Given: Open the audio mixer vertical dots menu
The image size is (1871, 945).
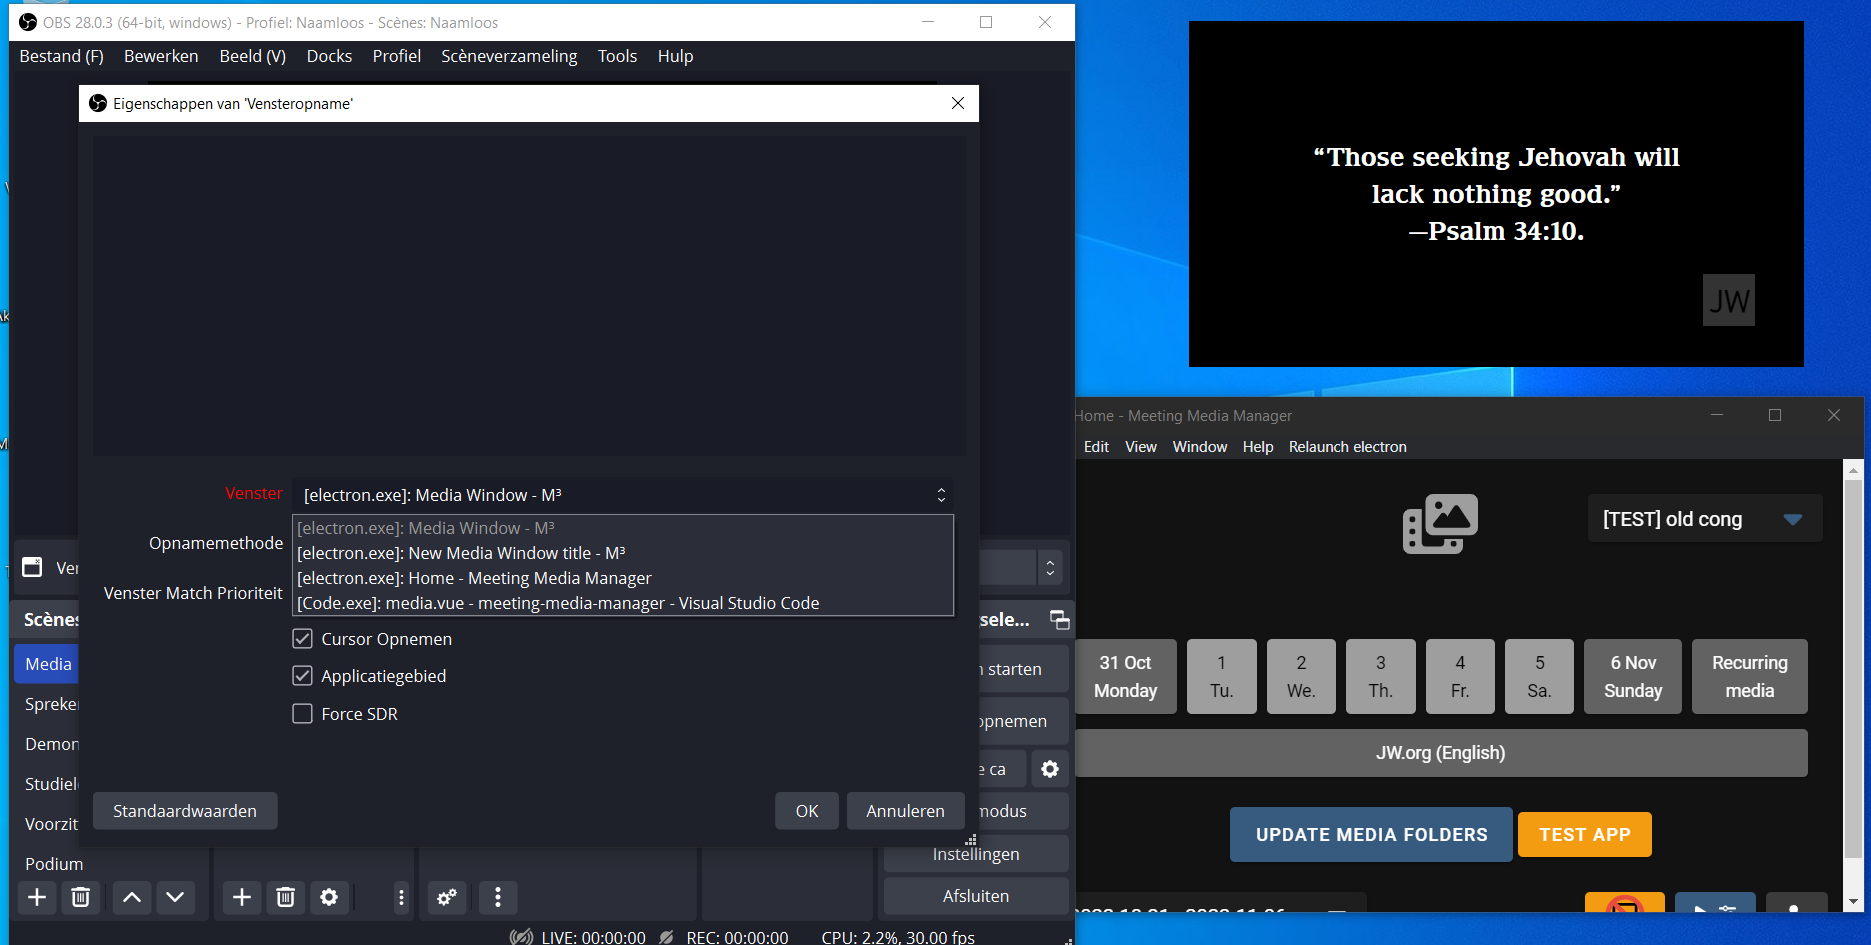Looking at the screenshot, I should (497, 897).
